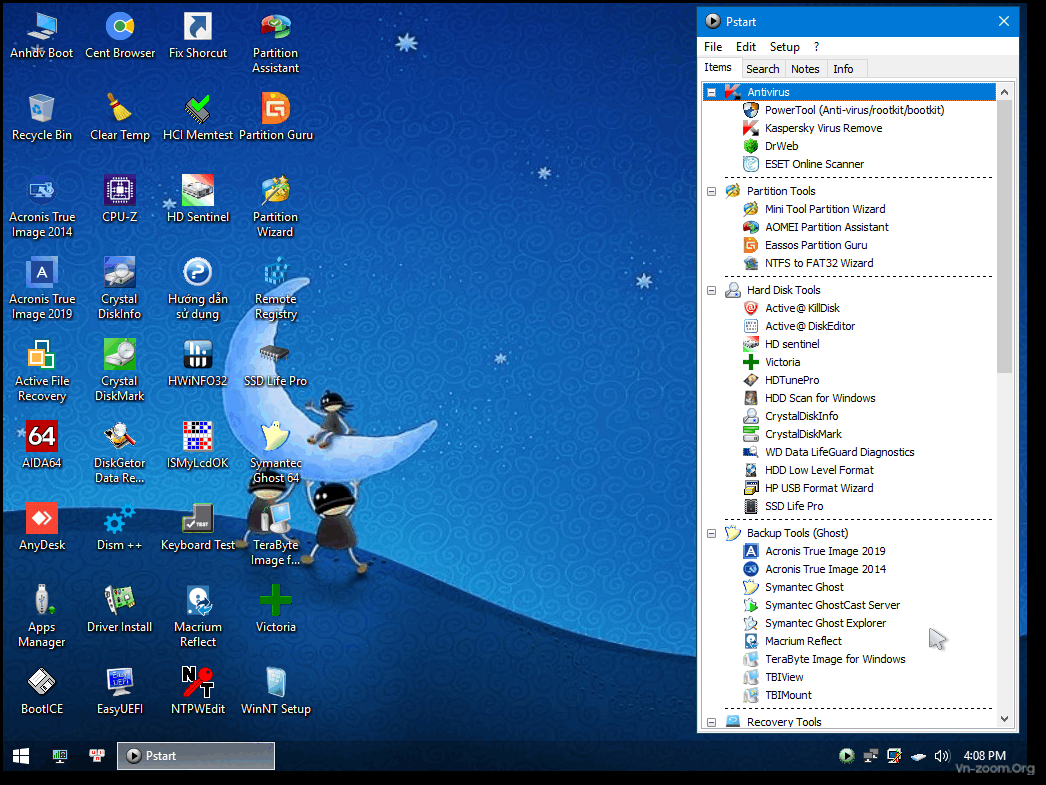The image size is (1046, 785).
Task: Open the Cent Browser desktop icon
Action: [x=120, y=28]
